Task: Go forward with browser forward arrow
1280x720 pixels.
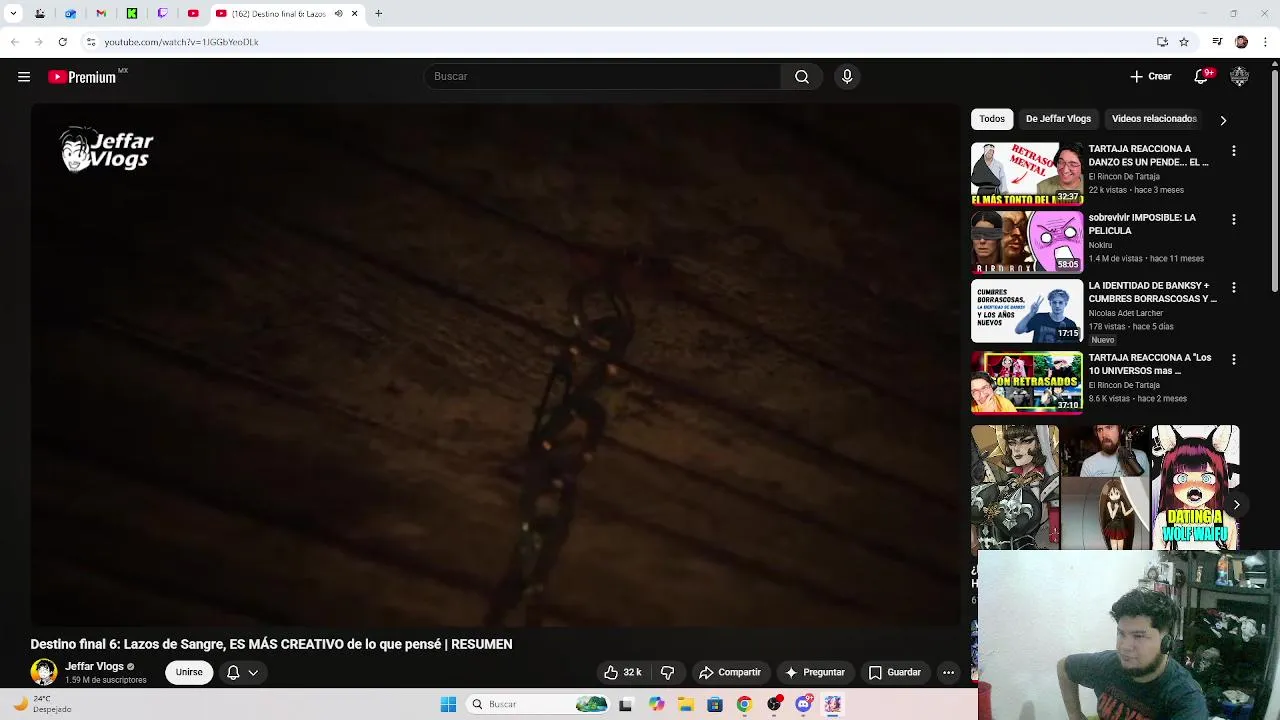Action: point(38,42)
